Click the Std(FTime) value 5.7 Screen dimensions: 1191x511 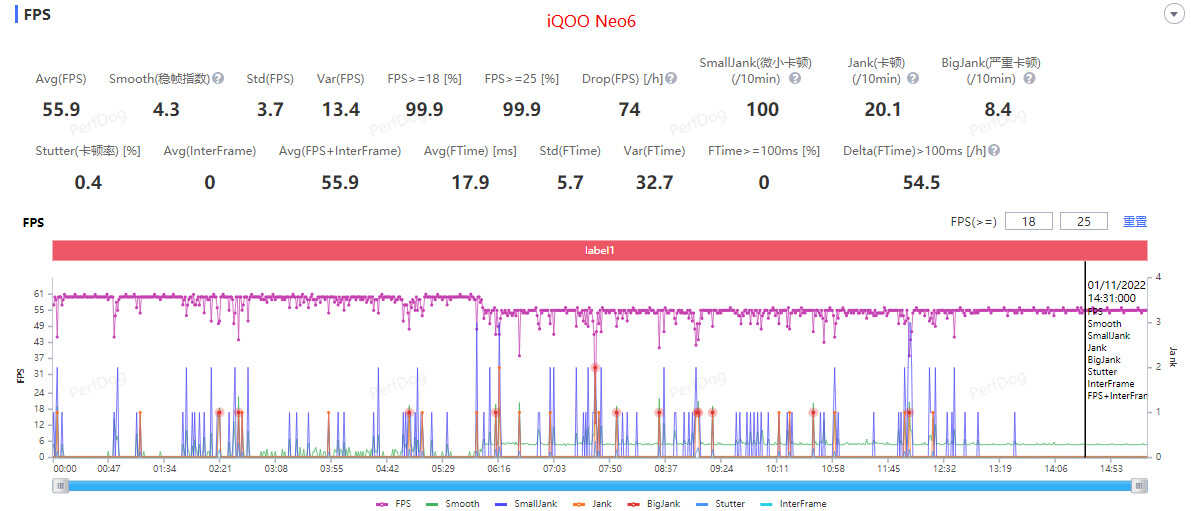point(570,182)
